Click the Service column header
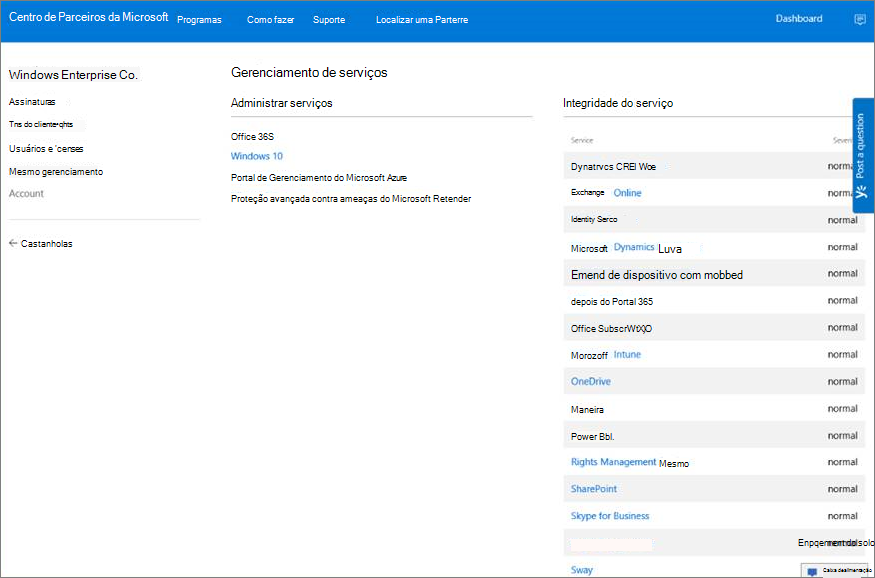 point(581,140)
